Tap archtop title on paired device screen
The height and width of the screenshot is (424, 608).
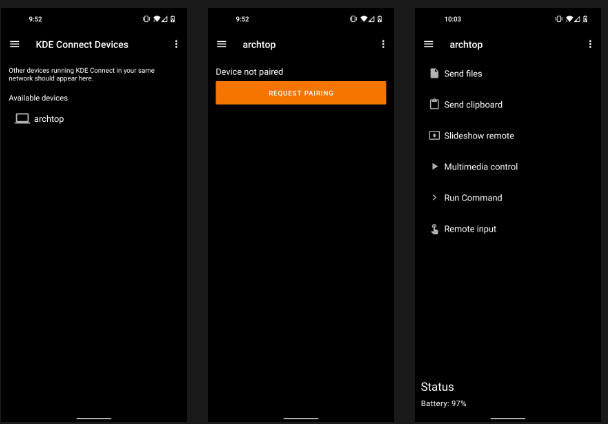[466, 45]
